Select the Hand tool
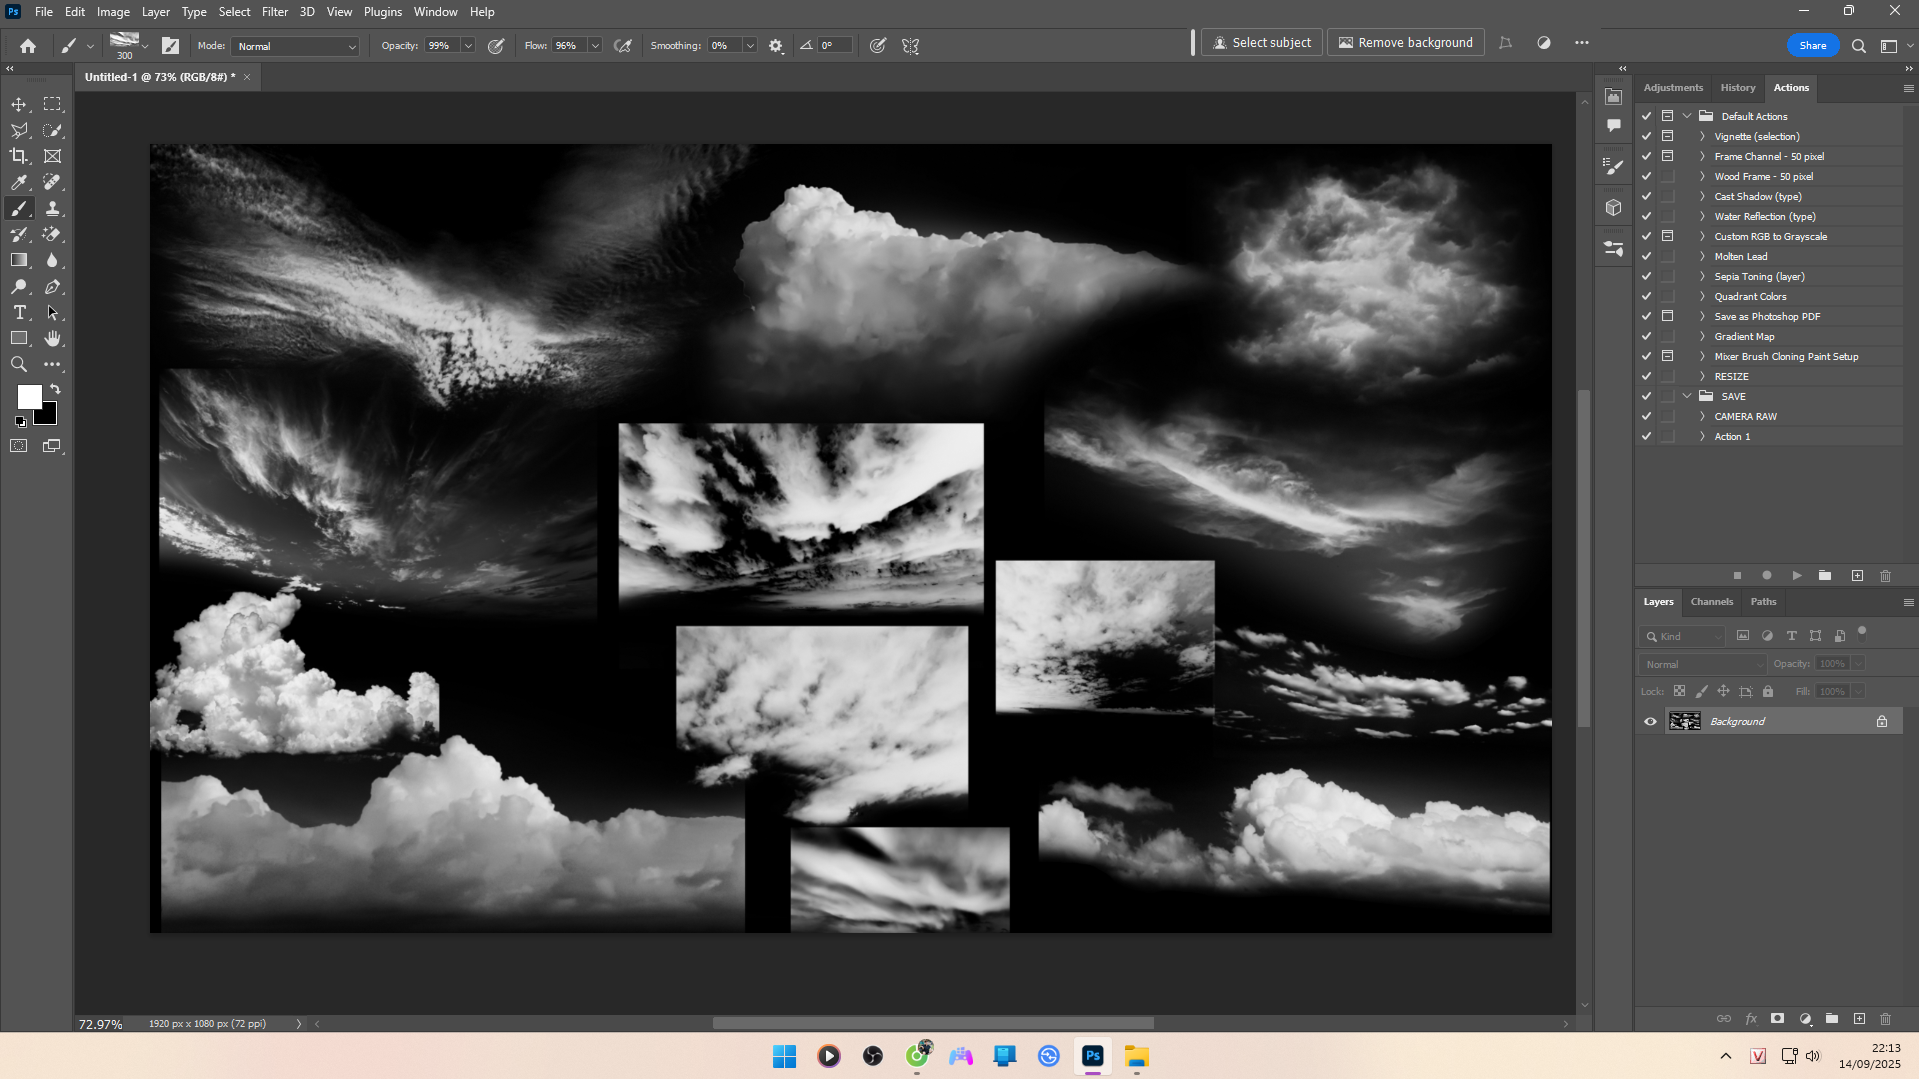The image size is (1919, 1079). click(53, 339)
